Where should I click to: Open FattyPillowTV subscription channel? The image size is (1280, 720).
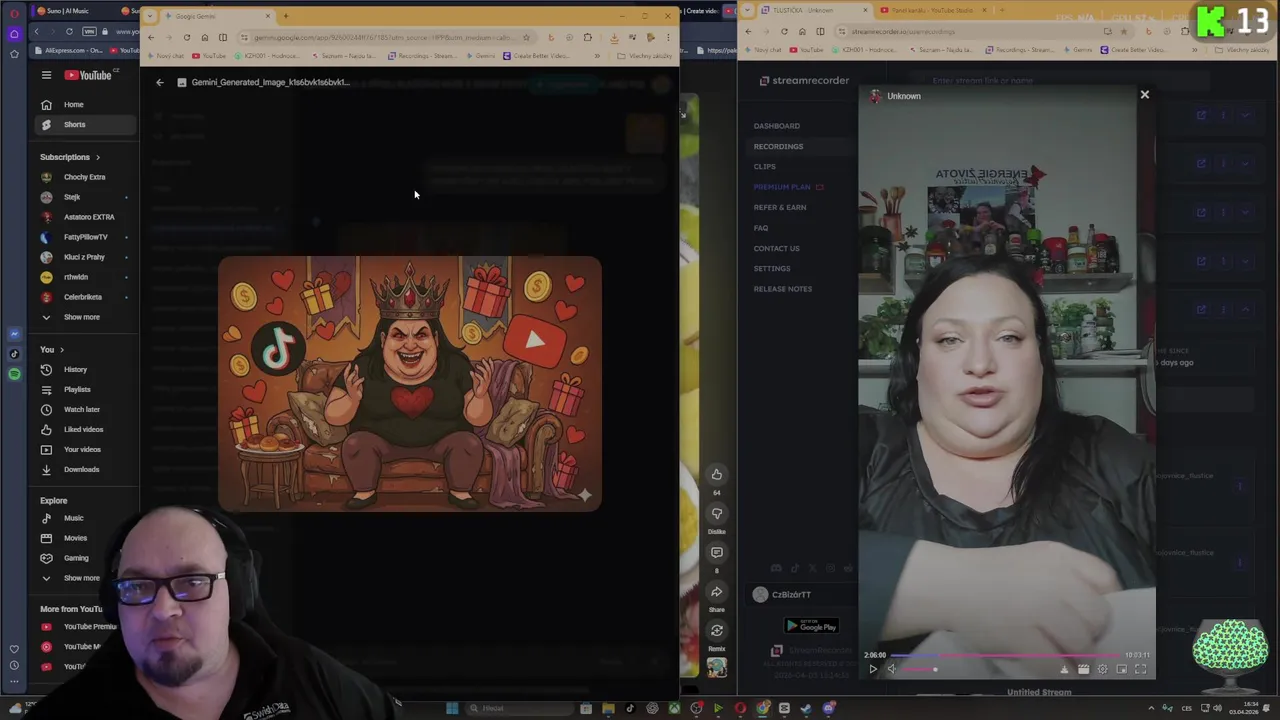click(85, 237)
